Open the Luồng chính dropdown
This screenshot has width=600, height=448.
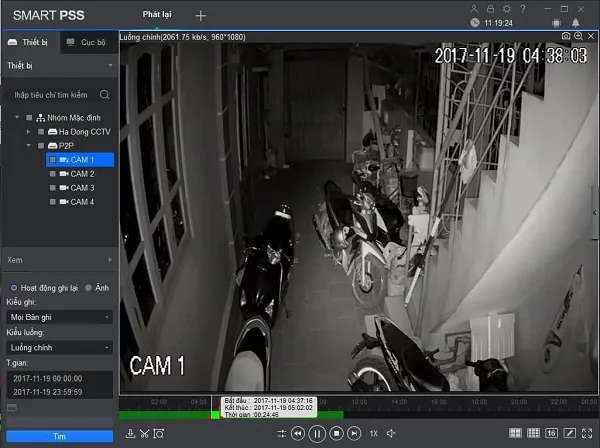coord(59,347)
